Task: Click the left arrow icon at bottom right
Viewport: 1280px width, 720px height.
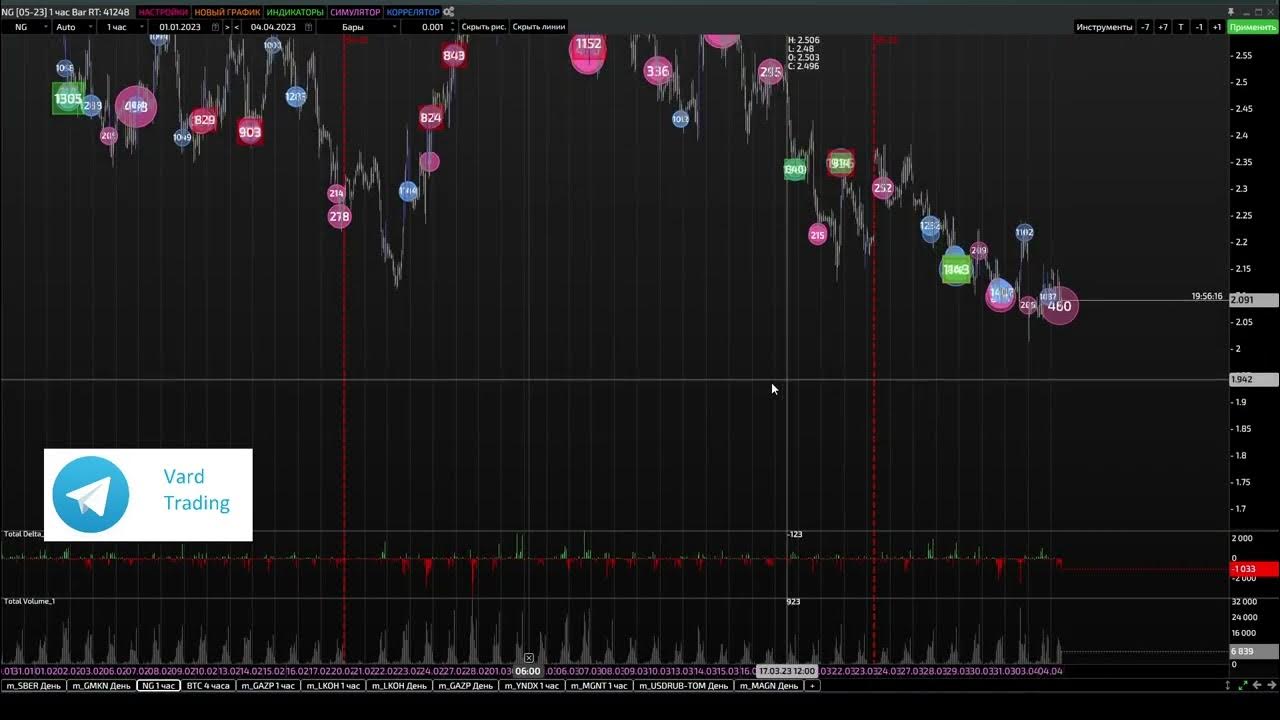Action: [x=1257, y=686]
